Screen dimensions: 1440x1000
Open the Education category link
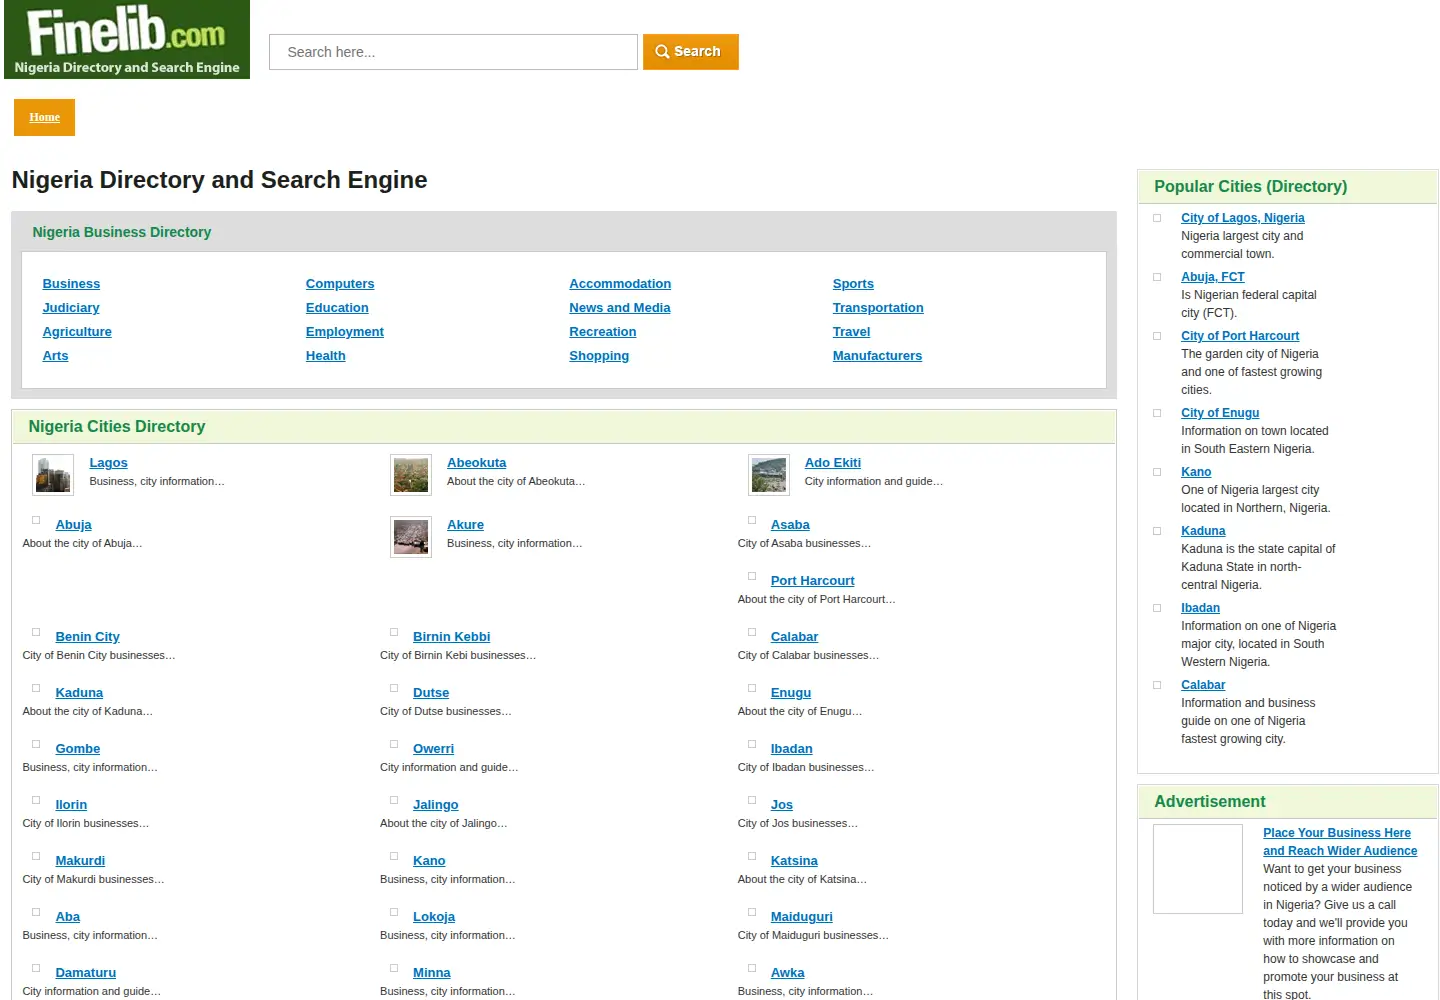(x=337, y=308)
